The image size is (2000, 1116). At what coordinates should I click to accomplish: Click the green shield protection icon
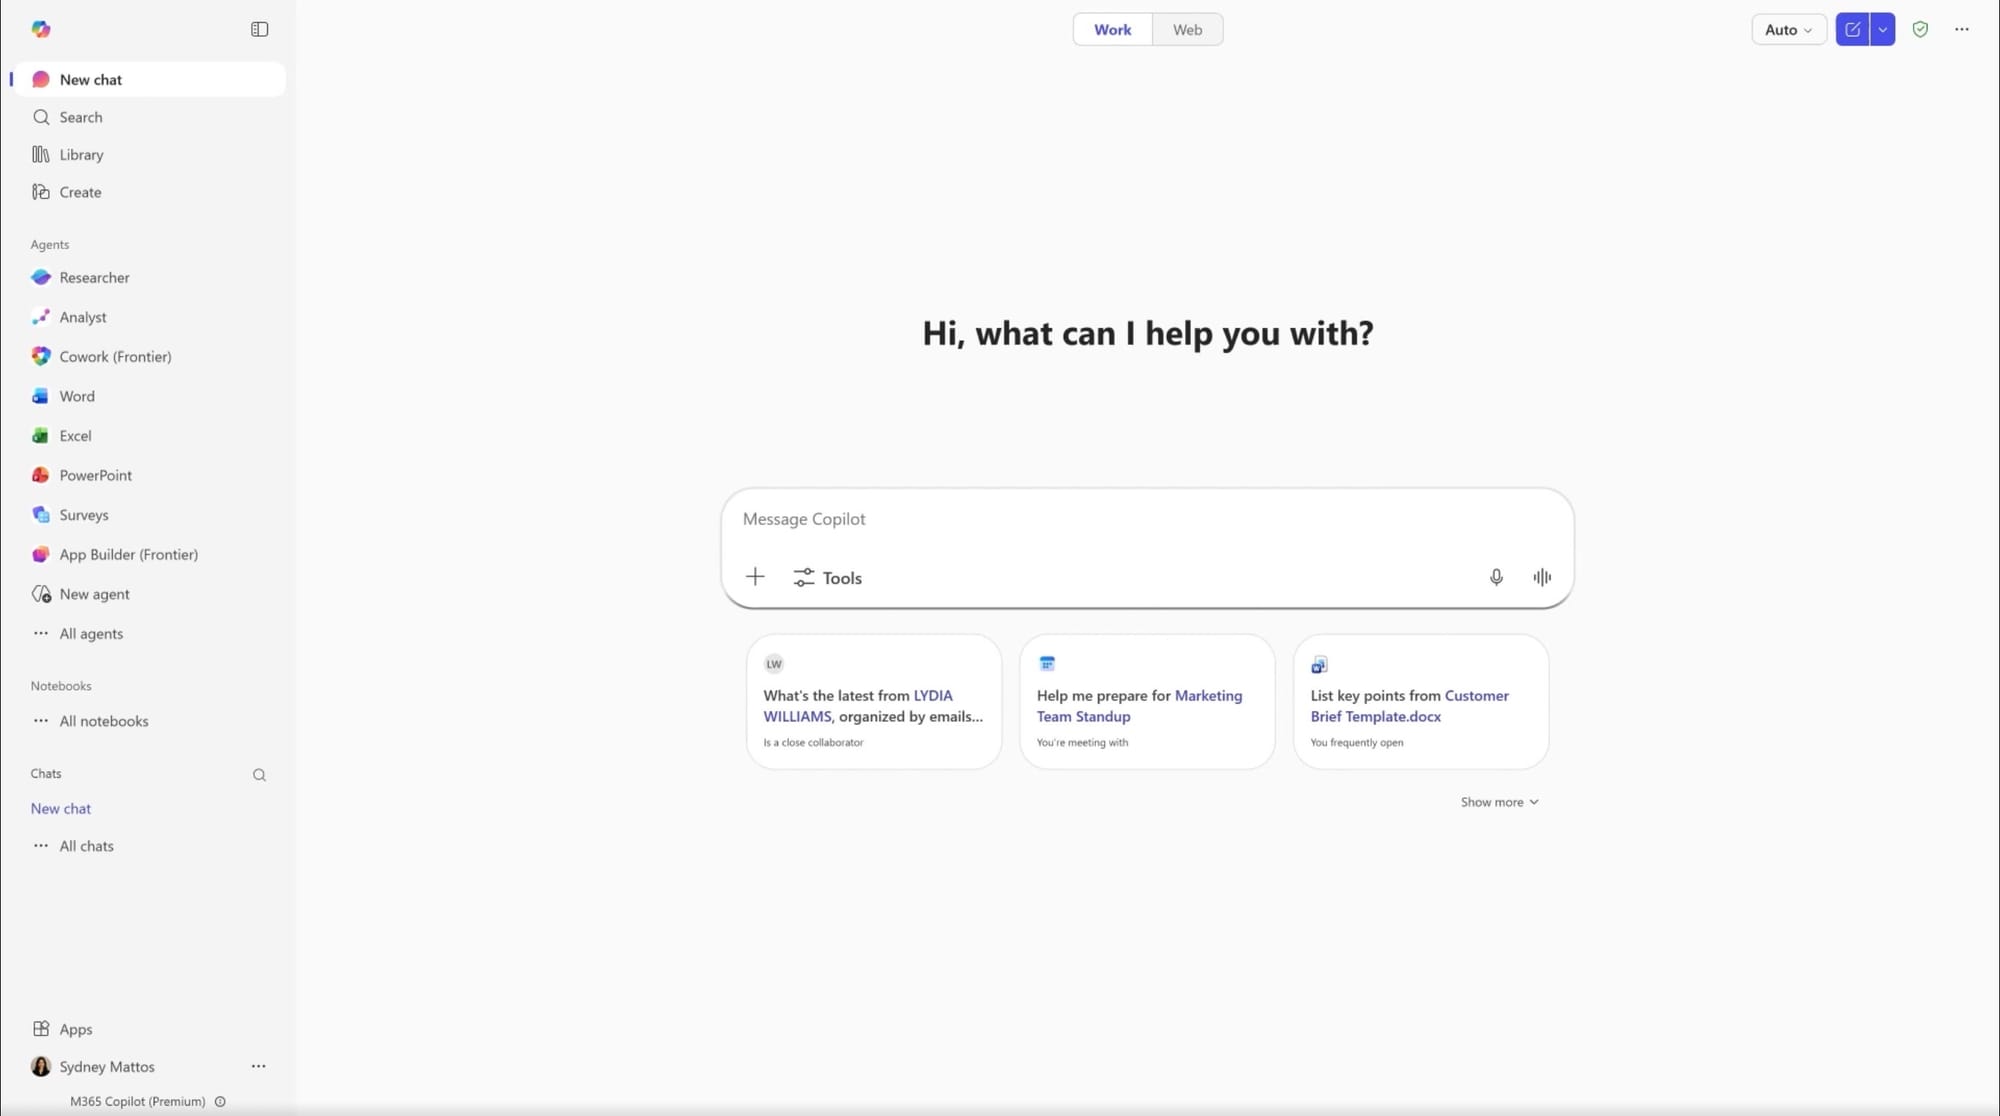click(x=1919, y=29)
